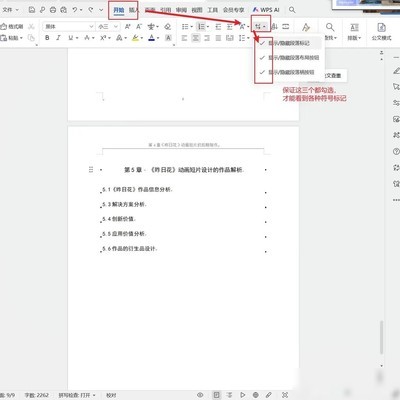
Task: Expand the 粘贴 paste options arrow
Action: pos(21,38)
